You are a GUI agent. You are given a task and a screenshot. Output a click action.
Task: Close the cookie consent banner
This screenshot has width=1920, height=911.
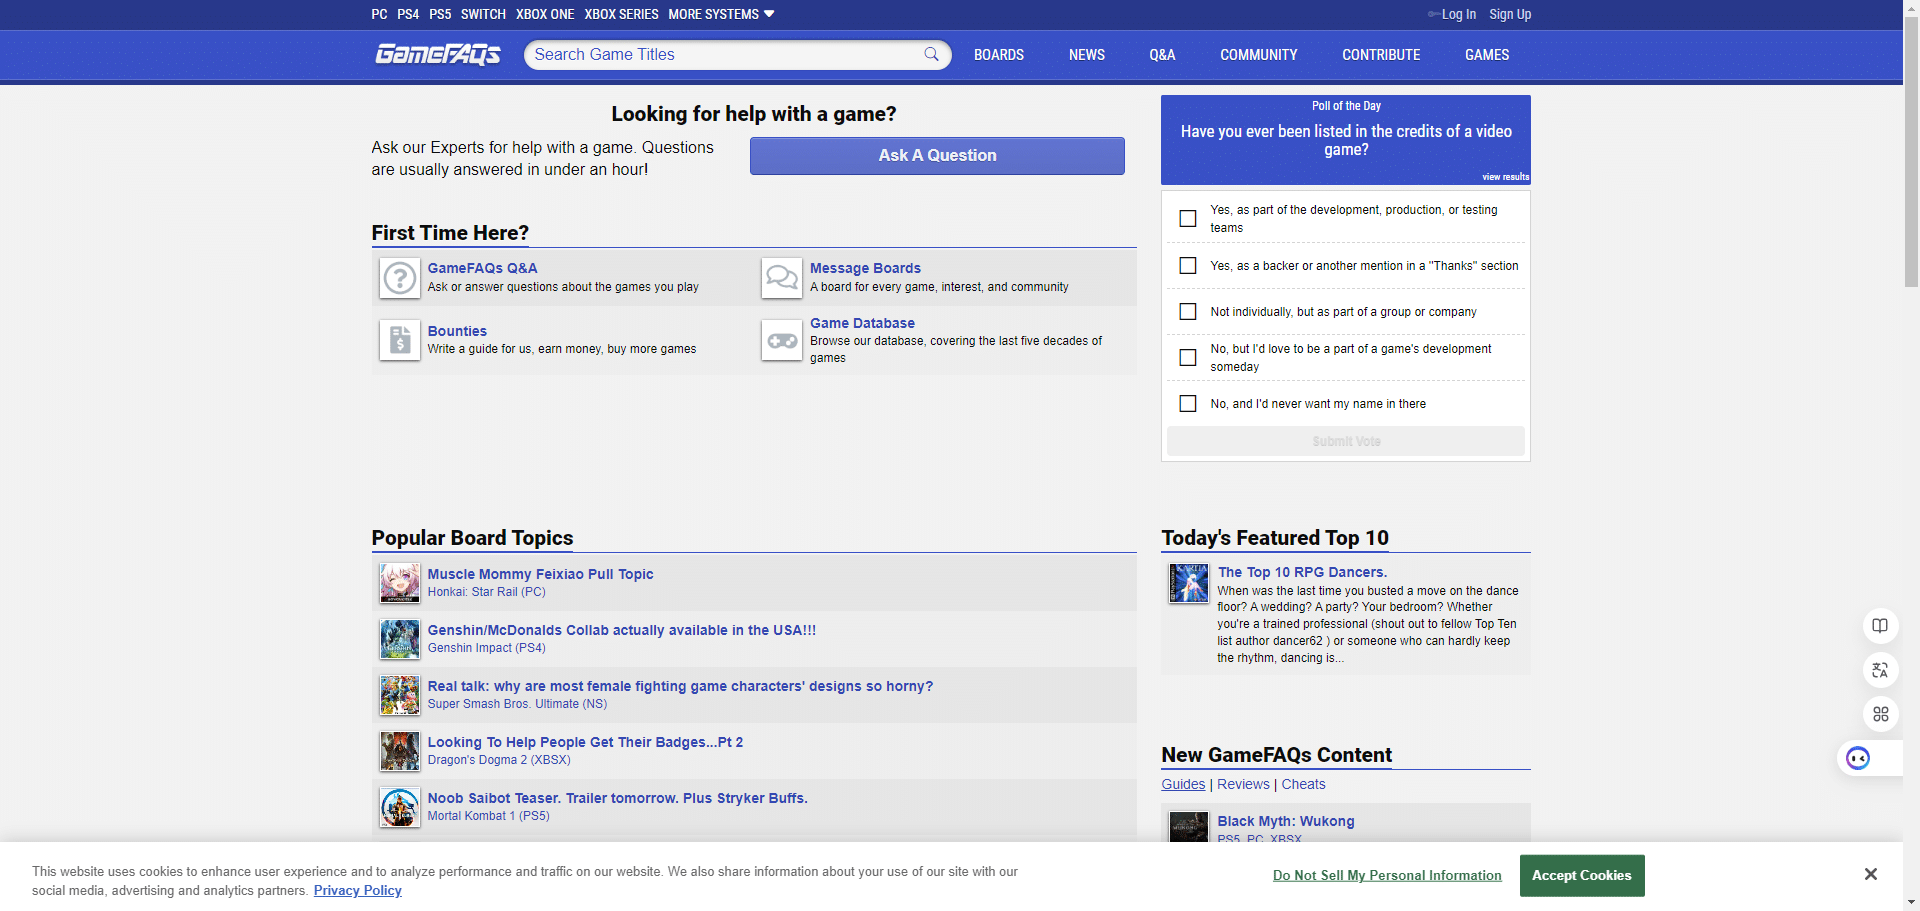tap(1870, 874)
